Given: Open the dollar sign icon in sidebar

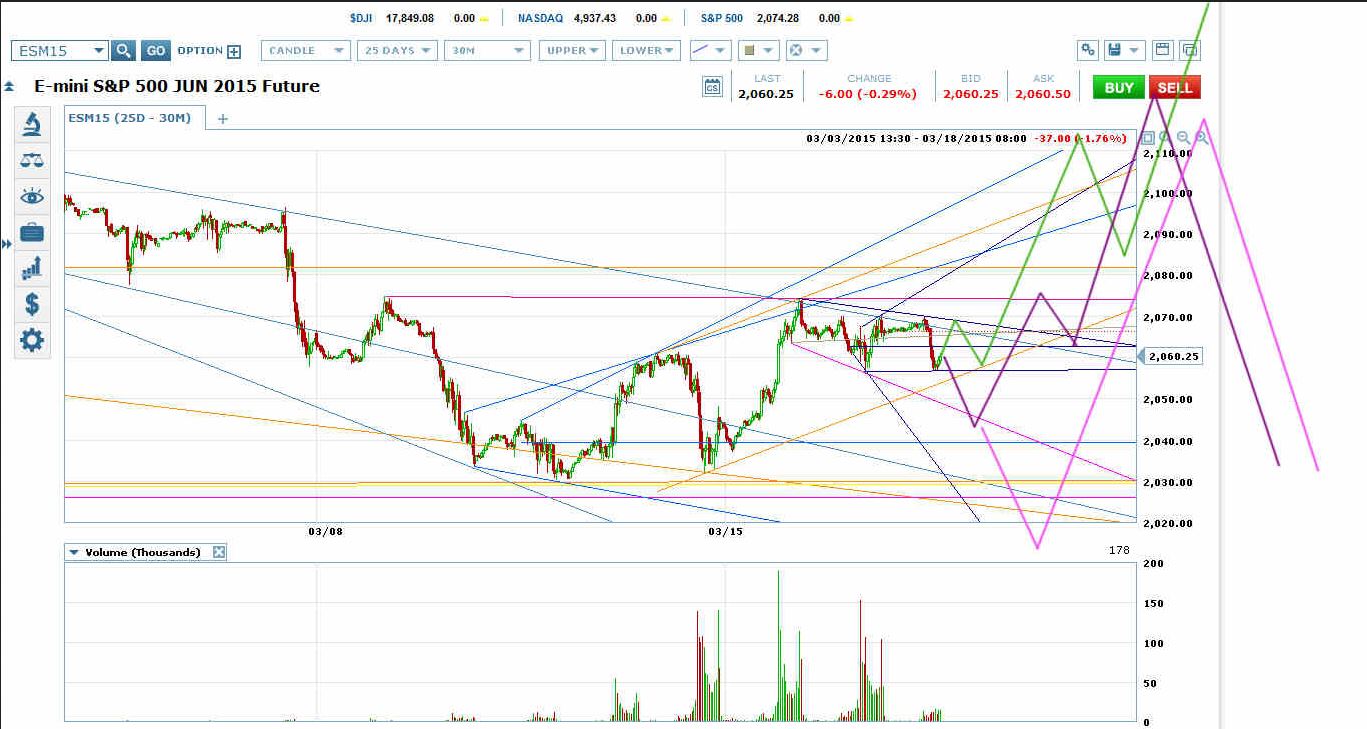Looking at the screenshot, I should [x=32, y=304].
